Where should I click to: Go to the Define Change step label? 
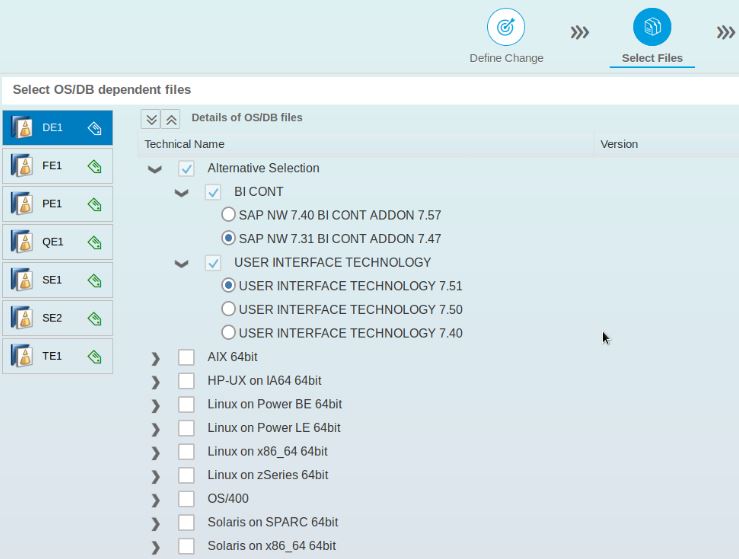click(x=506, y=58)
